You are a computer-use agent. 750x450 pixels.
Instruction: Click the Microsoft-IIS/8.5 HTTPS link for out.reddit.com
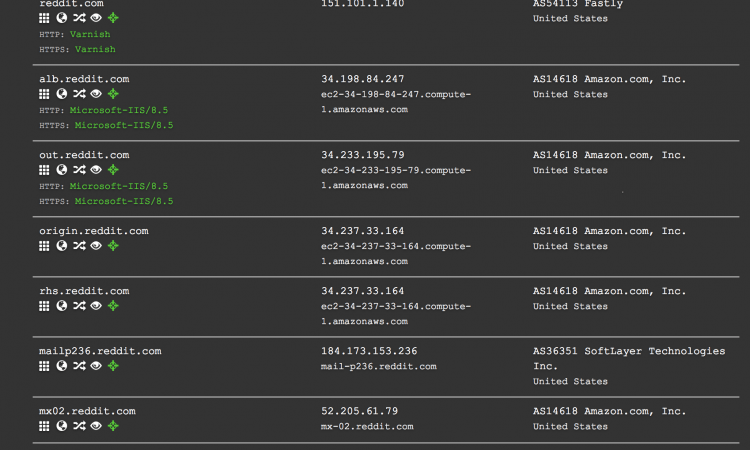click(123, 201)
